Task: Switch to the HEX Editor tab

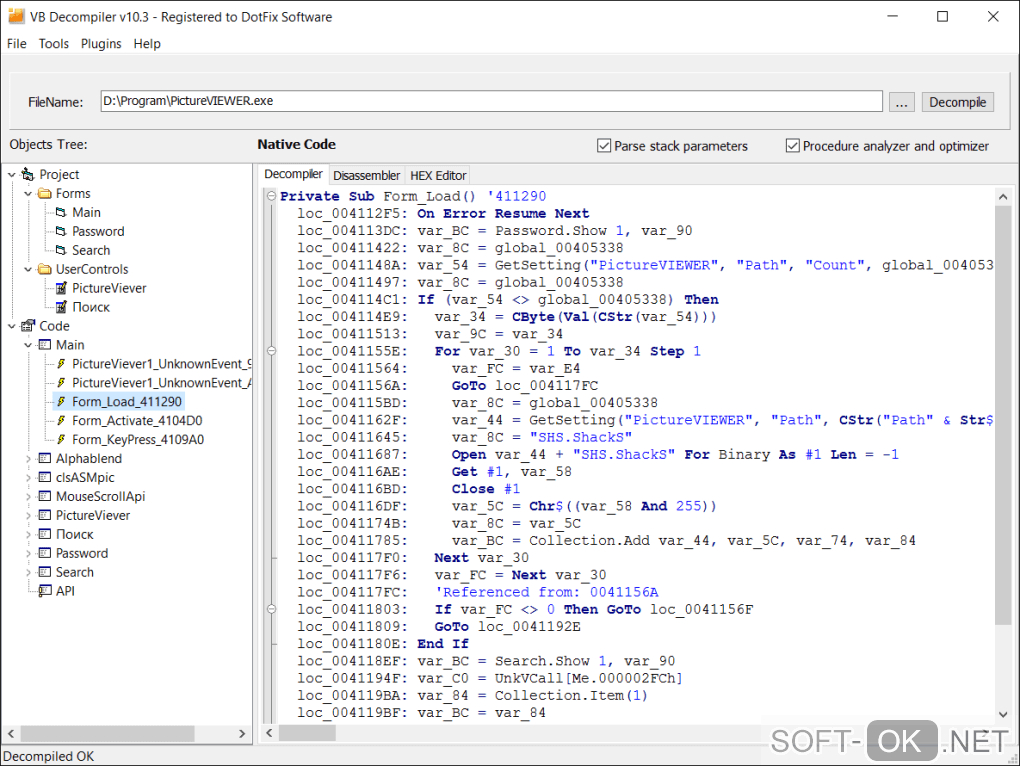Action: point(438,175)
